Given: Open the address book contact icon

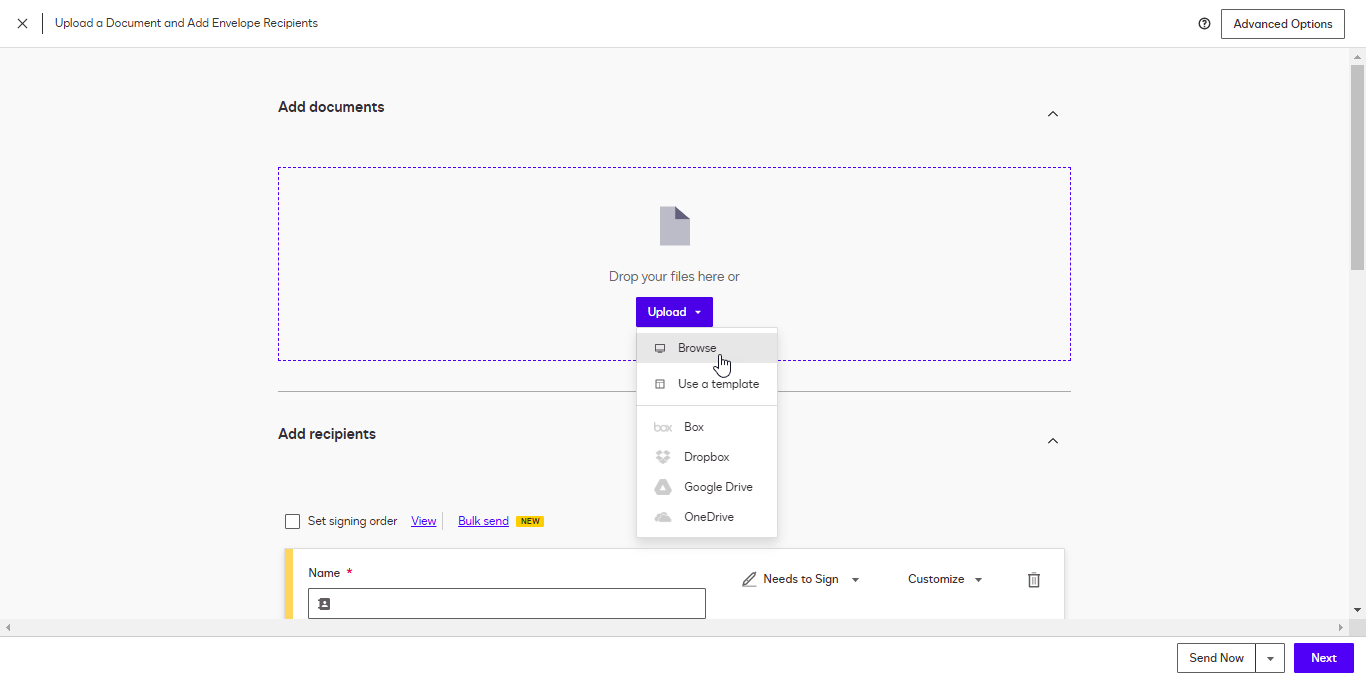Looking at the screenshot, I should click(324, 604).
